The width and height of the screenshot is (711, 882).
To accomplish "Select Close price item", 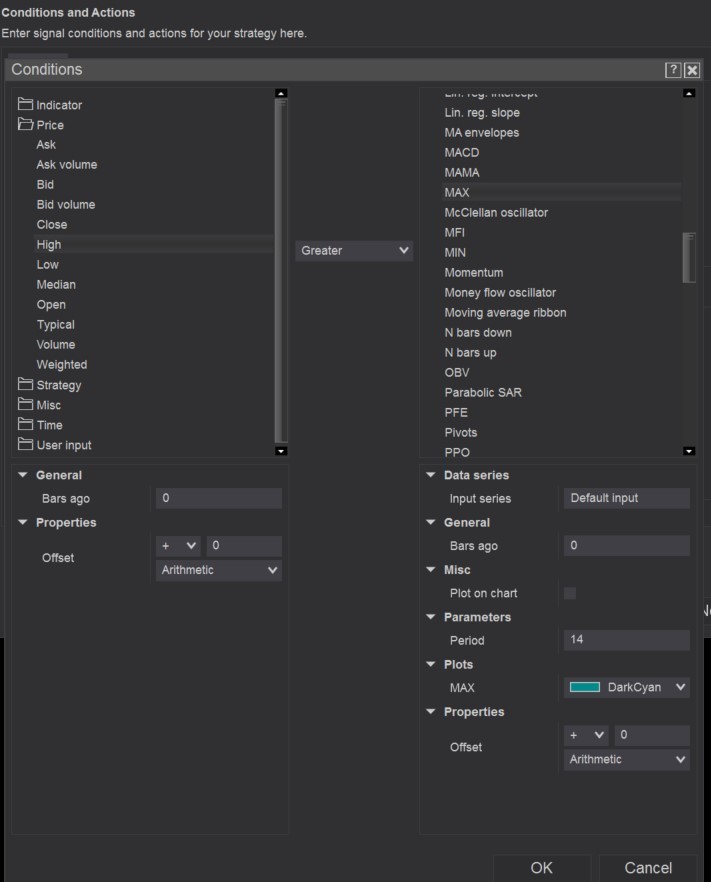I will 52,224.
